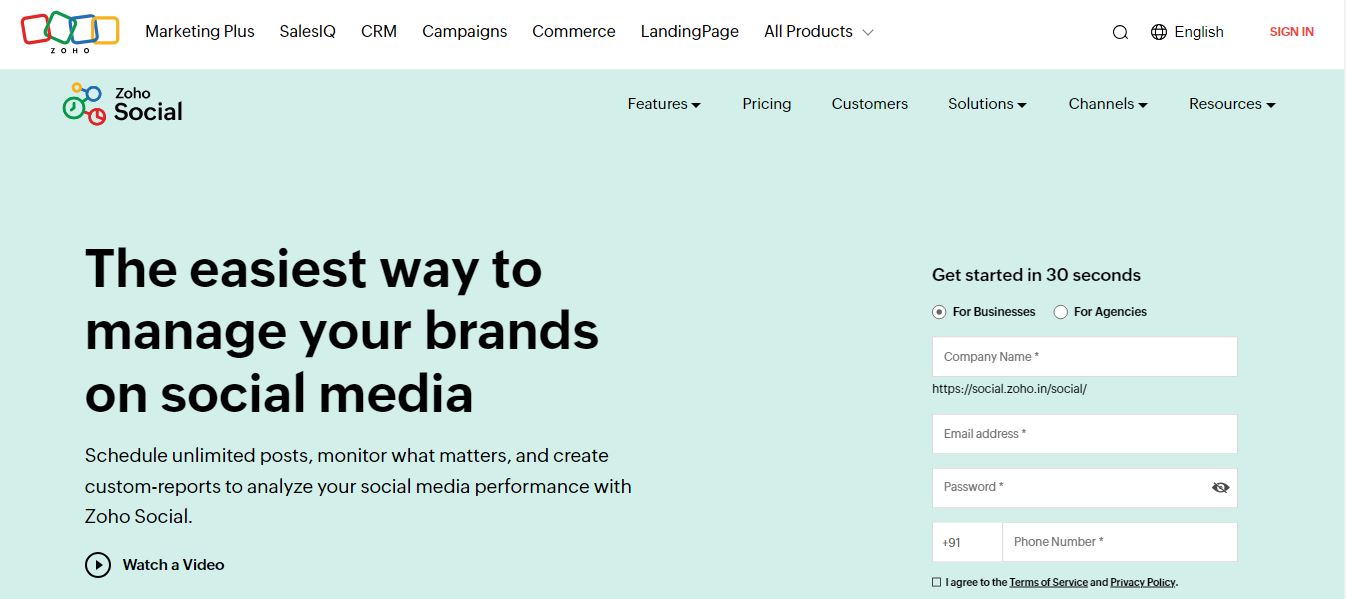Click the Zoho Social logo
The width and height of the screenshot is (1346, 599).
click(123, 104)
